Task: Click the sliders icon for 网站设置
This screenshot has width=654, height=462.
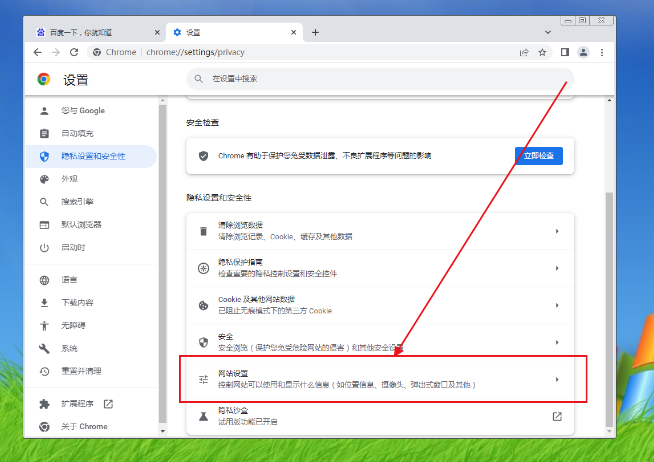Action: pos(203,379)
